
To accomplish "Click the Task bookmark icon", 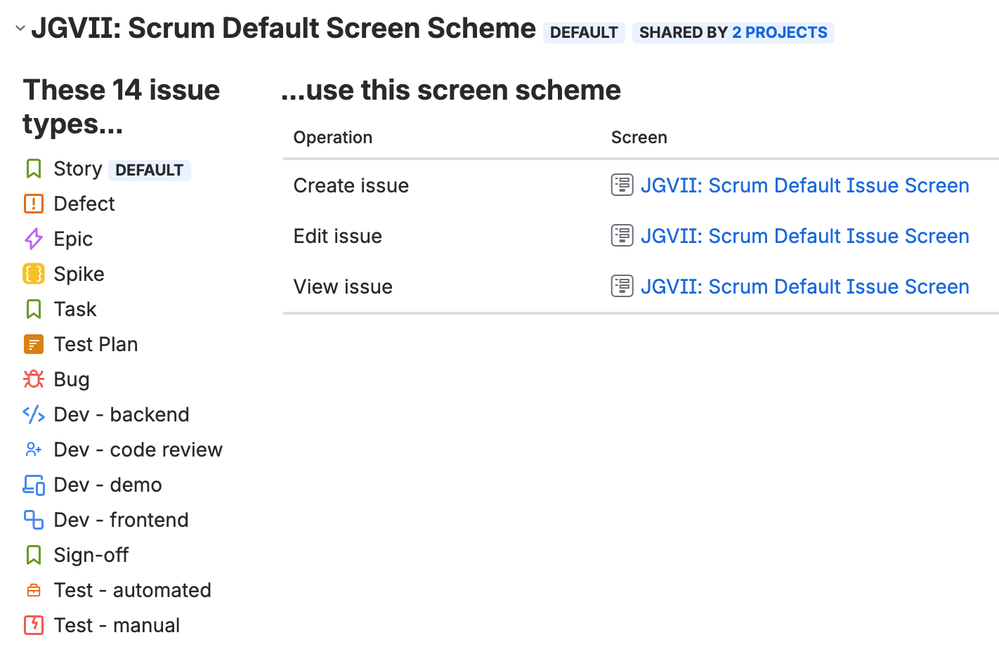I will [34, 309].
